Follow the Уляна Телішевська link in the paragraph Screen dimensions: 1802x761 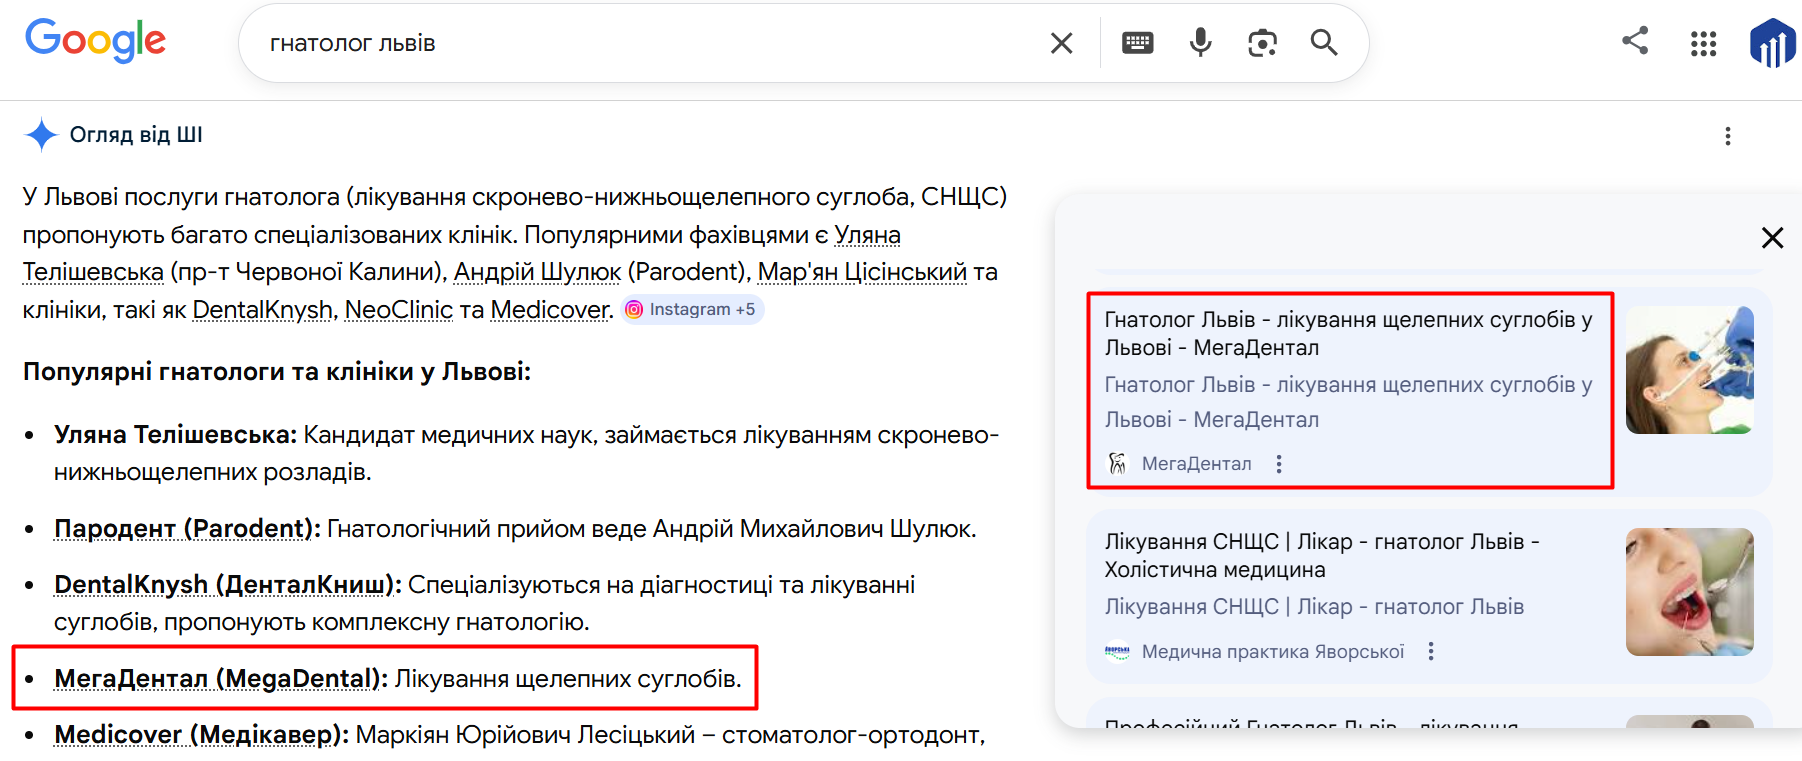pyautogui.click(x=868, y=235)
